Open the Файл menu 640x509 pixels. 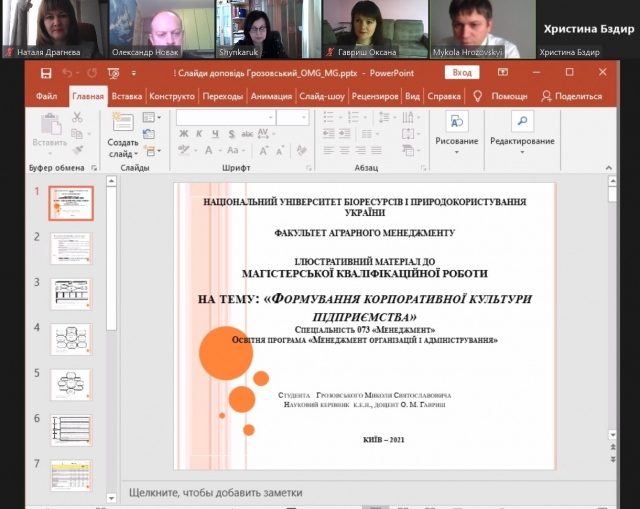[x=46, y=96]
